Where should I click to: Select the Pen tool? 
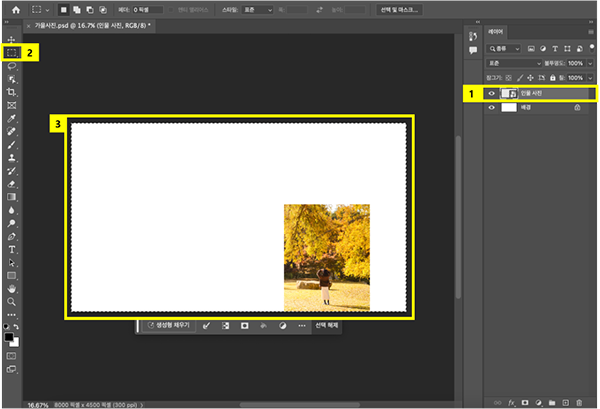tap(11, 236)
